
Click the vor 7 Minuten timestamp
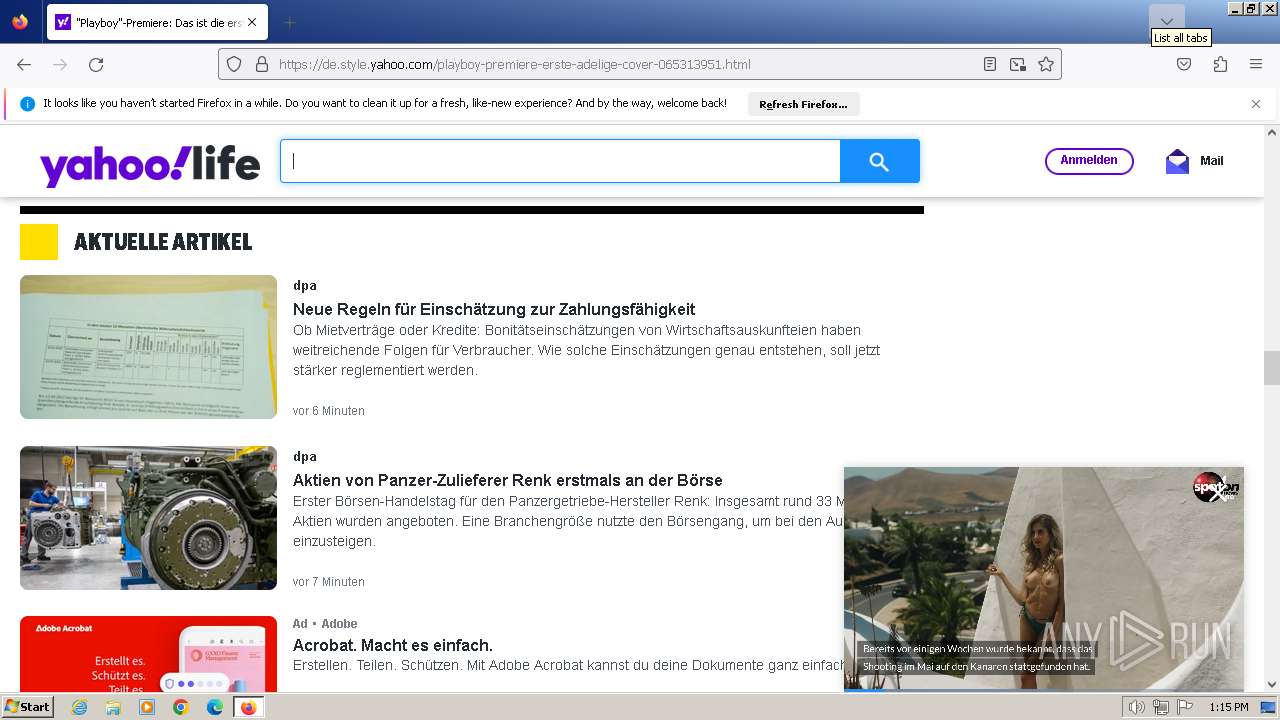click(329, 582)
